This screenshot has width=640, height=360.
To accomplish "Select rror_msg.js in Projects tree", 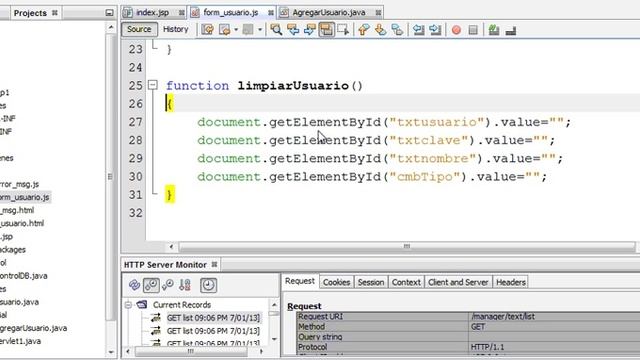I will (x=20, y=184).
